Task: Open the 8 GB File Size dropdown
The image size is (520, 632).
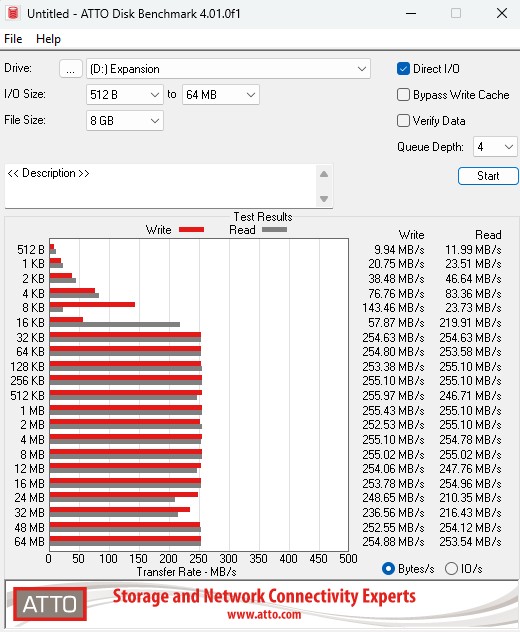Action: tap(125, 121)
